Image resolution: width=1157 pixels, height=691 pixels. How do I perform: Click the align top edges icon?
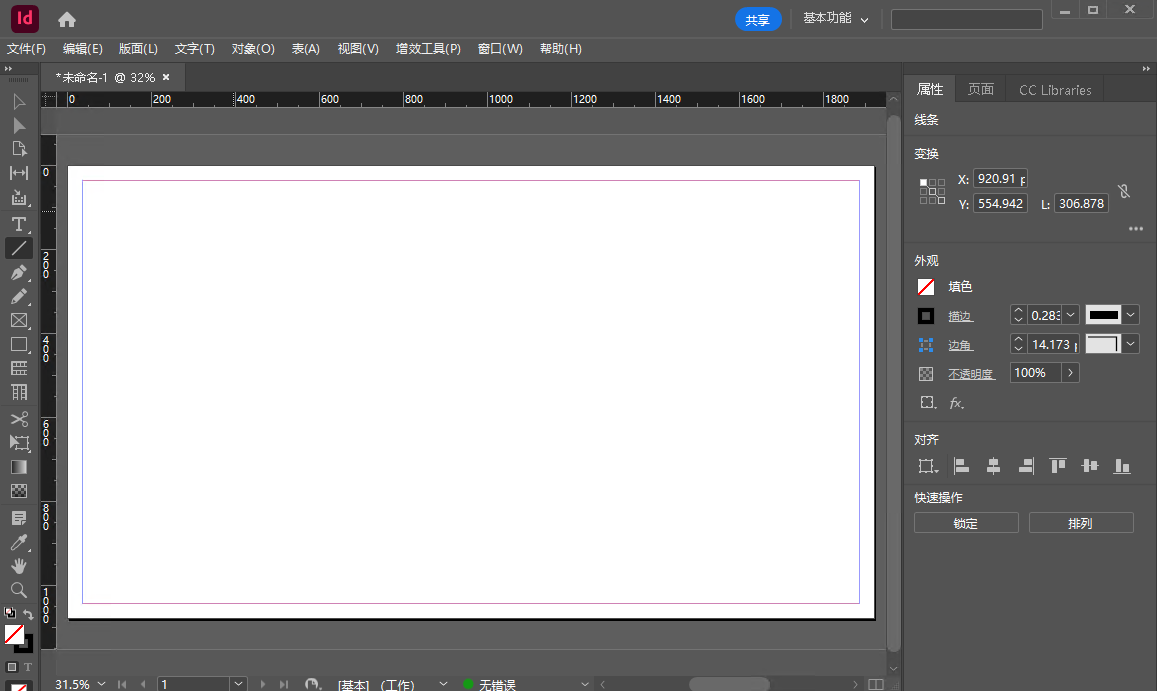tap(1058, 466)
